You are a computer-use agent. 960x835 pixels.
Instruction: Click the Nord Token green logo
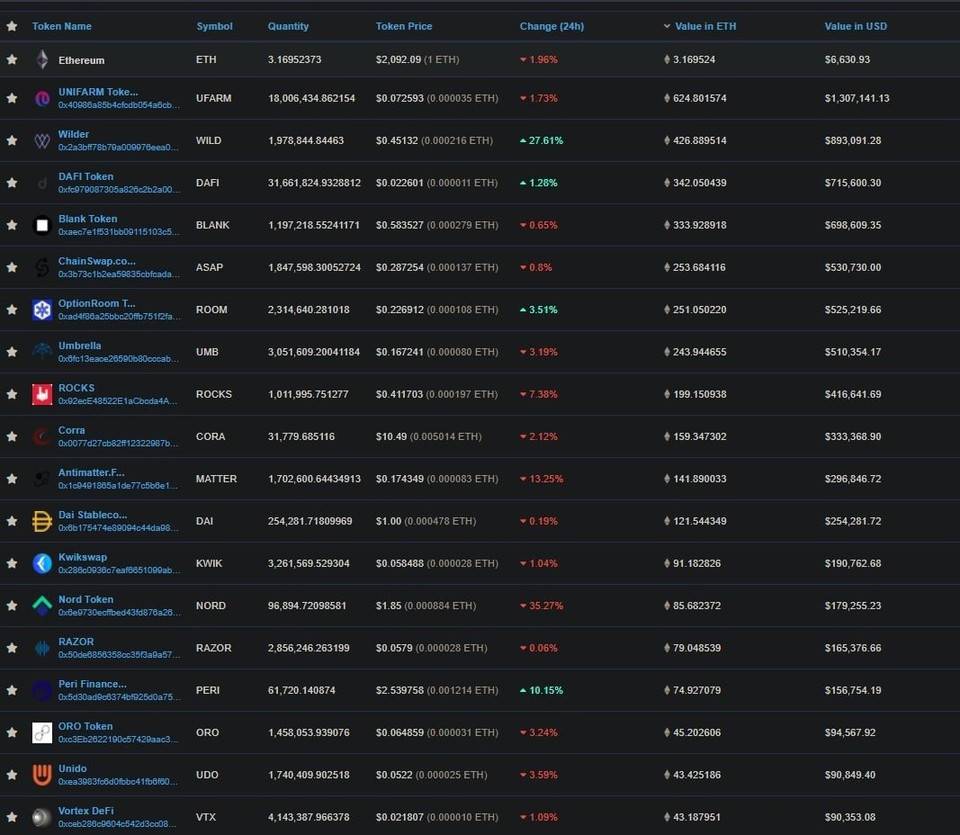pyautogui.click(x=42, y=606)
